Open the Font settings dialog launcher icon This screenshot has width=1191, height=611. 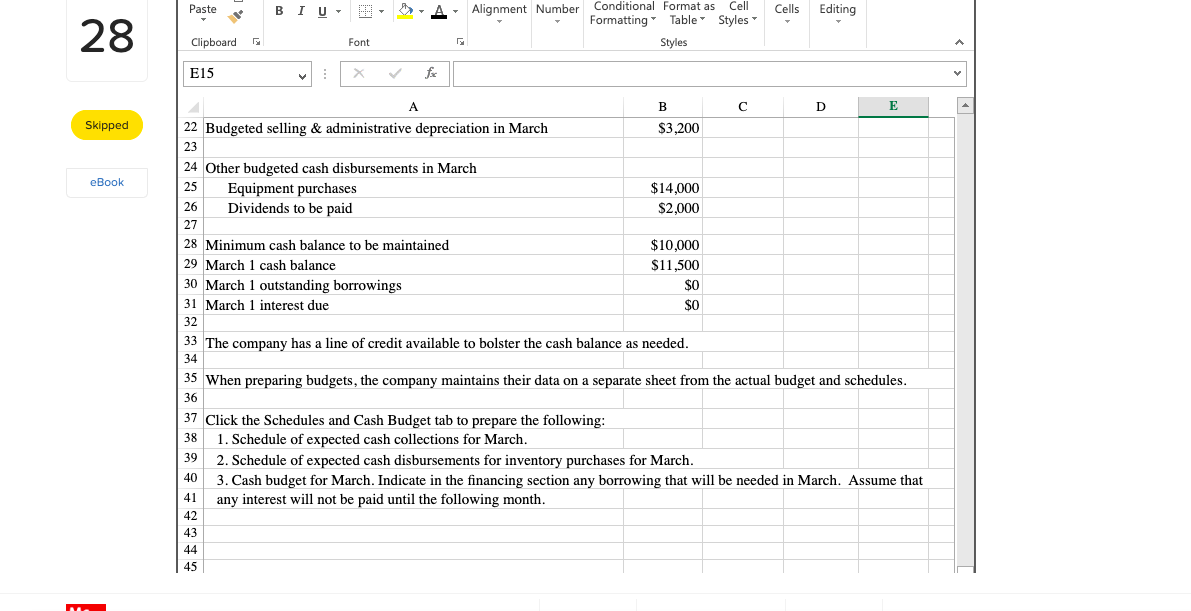click(x=460, y=42)
